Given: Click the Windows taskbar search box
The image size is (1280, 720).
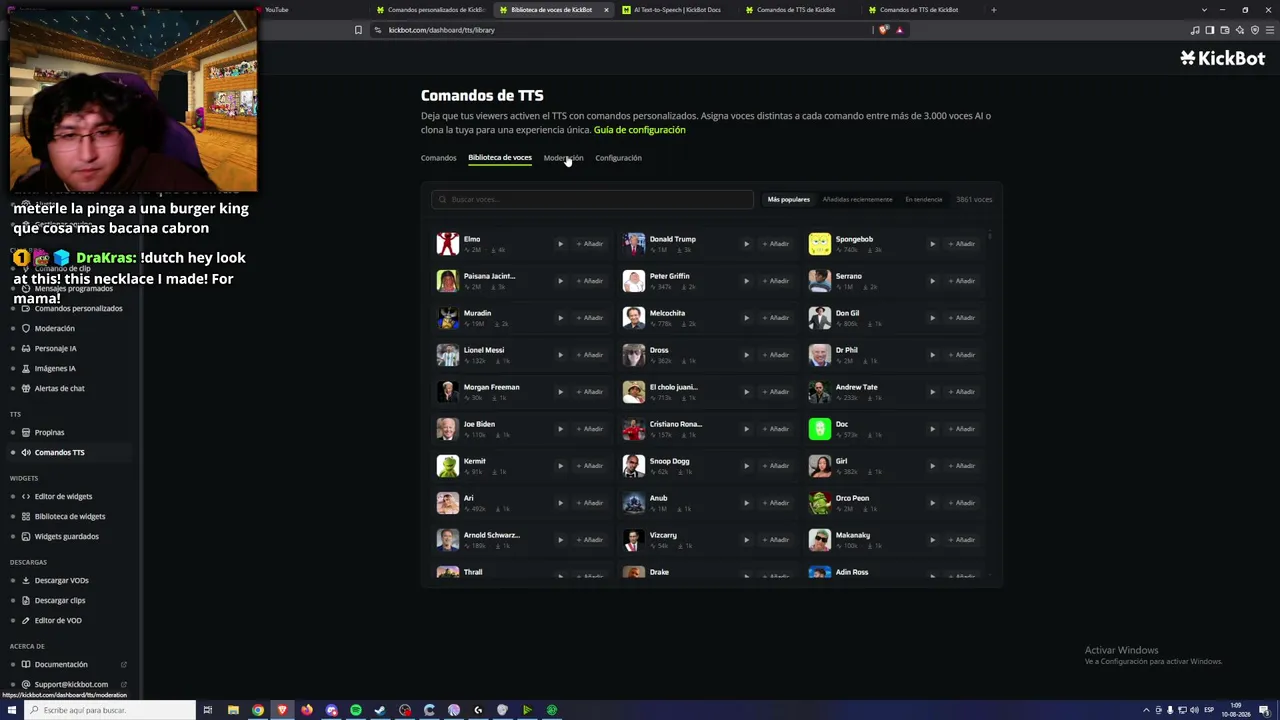Looking at the screenshot, I should pos(110,710).
